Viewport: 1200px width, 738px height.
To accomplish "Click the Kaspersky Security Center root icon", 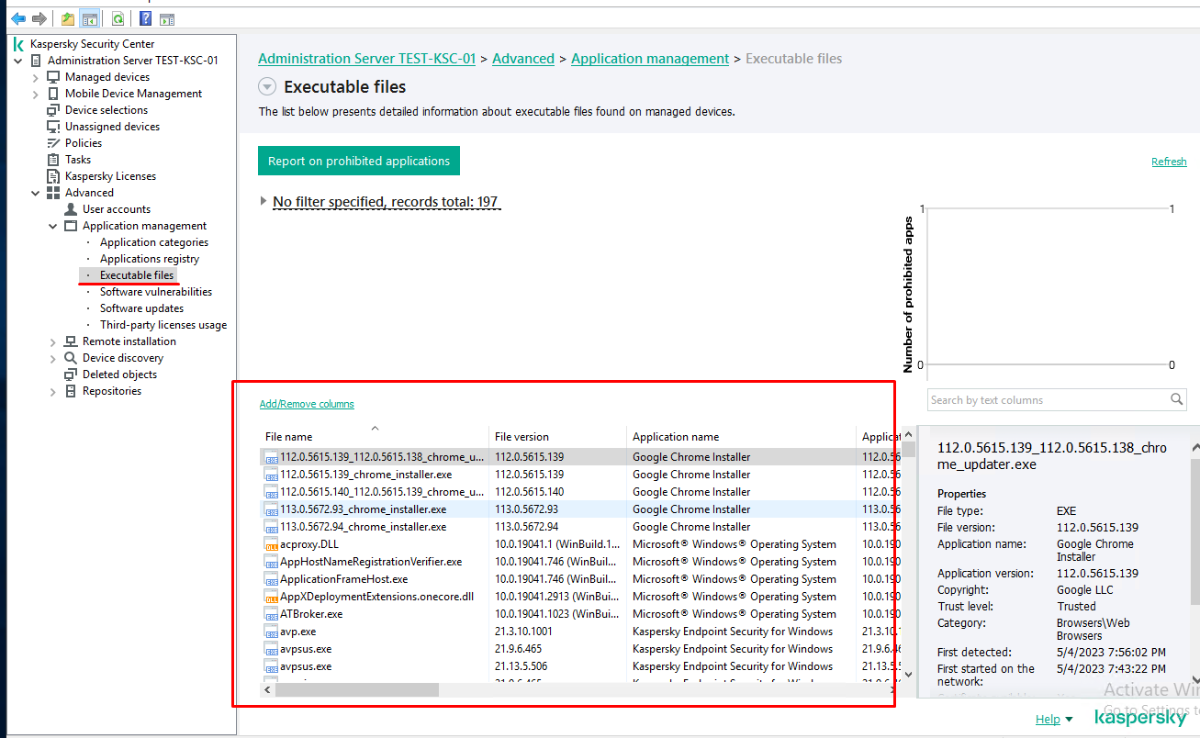I will 19,44.
